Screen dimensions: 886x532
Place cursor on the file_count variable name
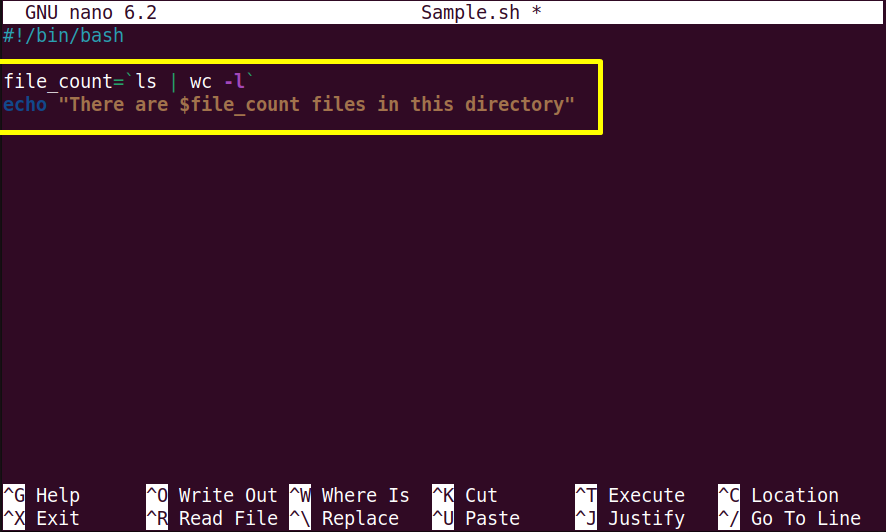(x=58, y=81)
